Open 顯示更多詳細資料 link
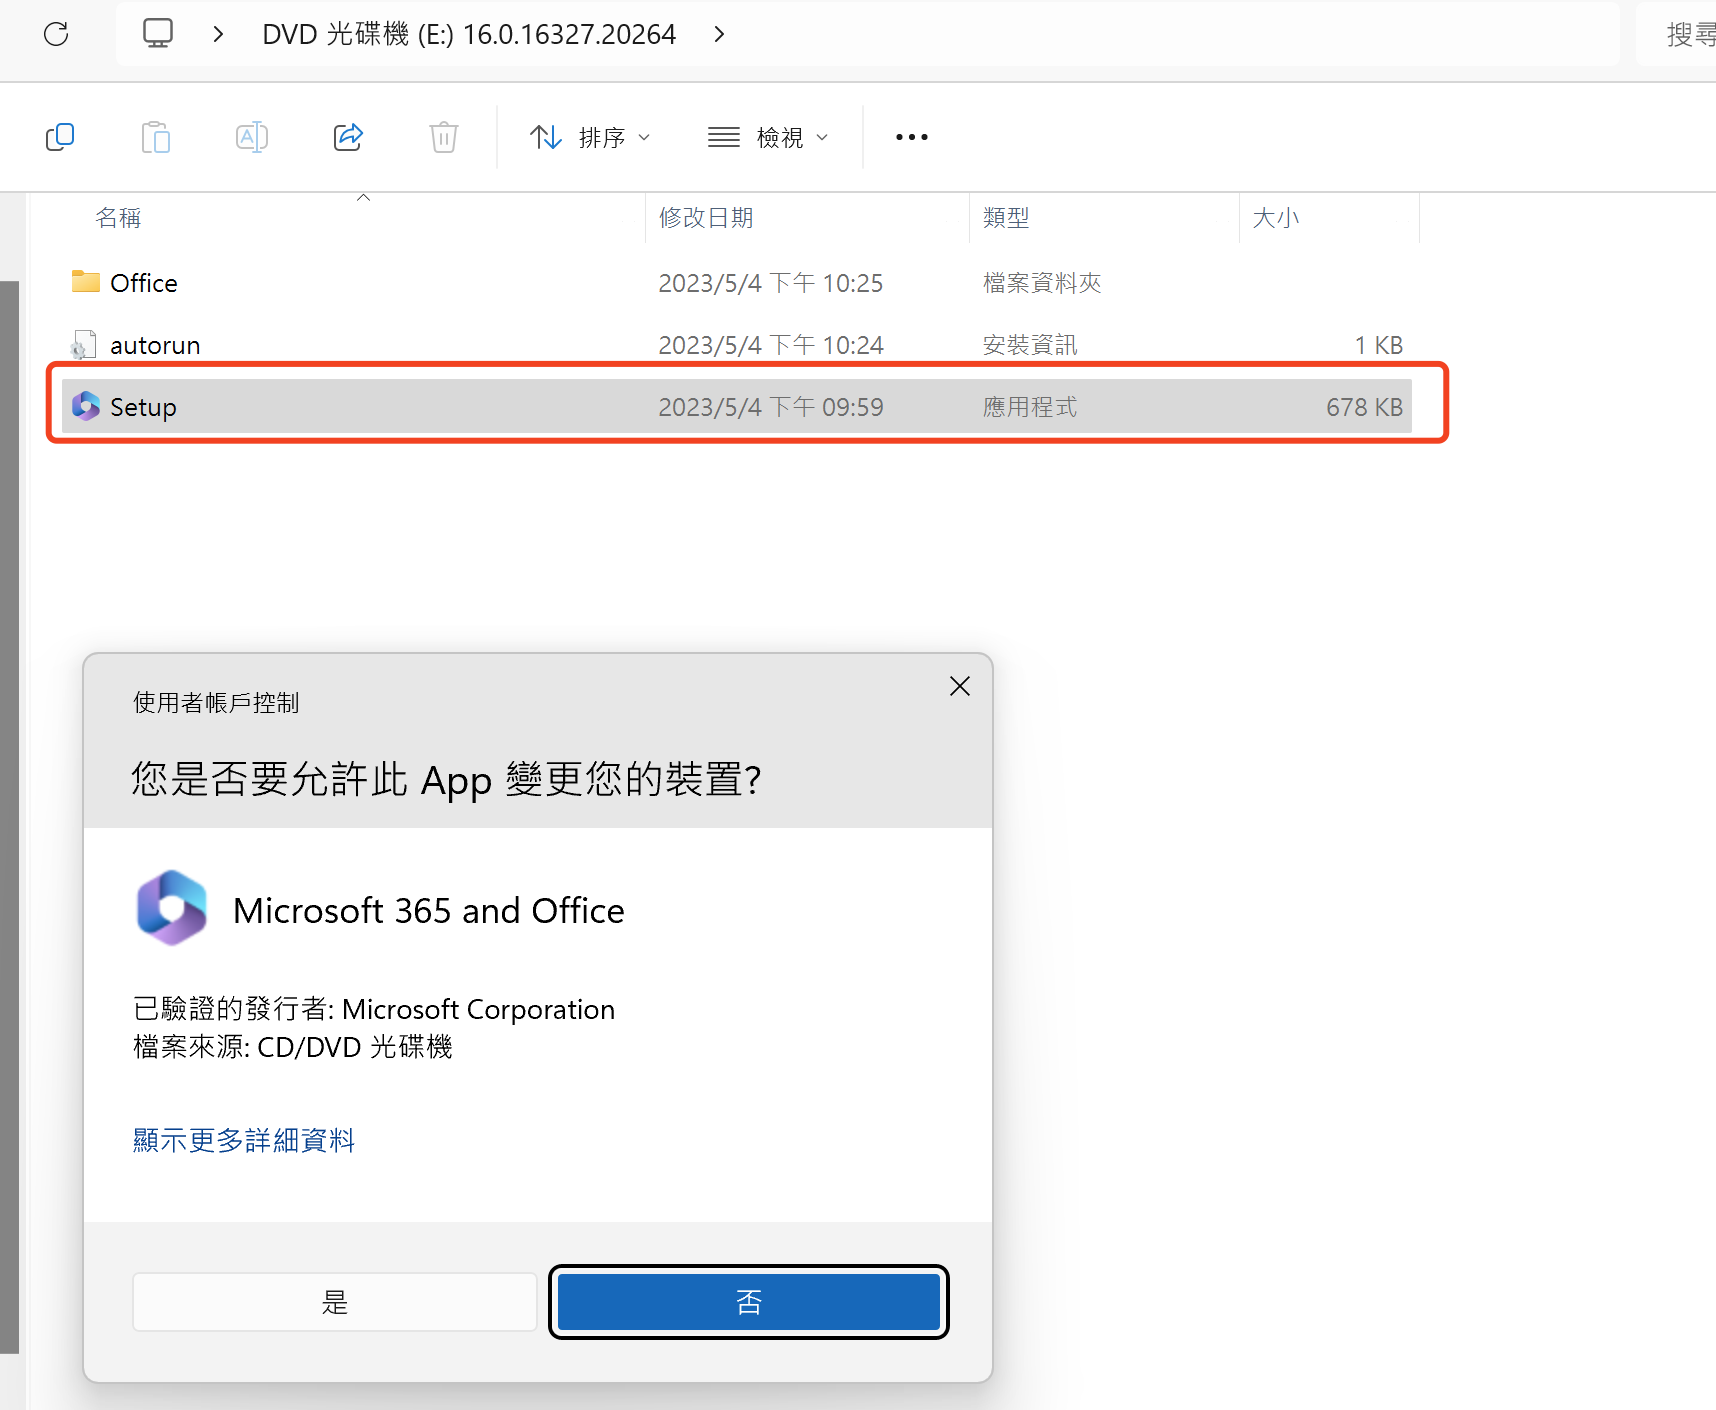This screenshot has width=1716, height=1410. (244, 1140)
